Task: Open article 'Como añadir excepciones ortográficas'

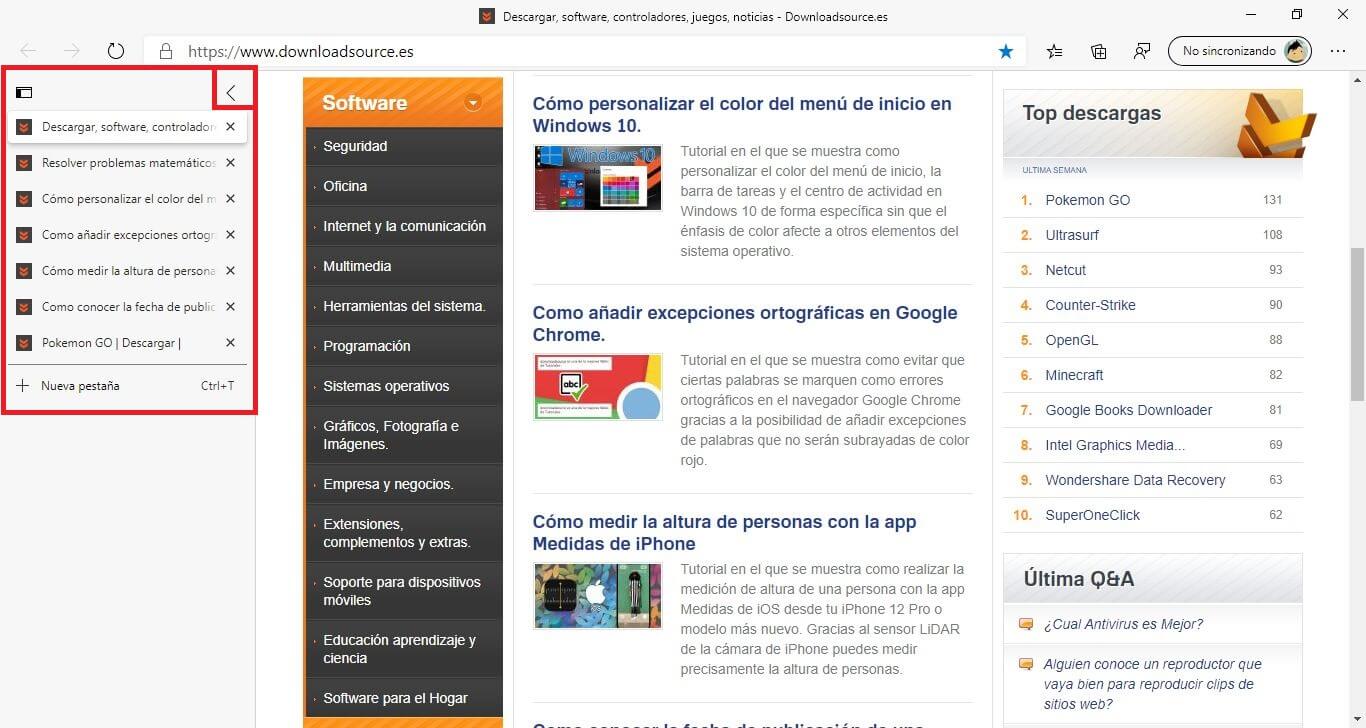Action: pos(745,323)
